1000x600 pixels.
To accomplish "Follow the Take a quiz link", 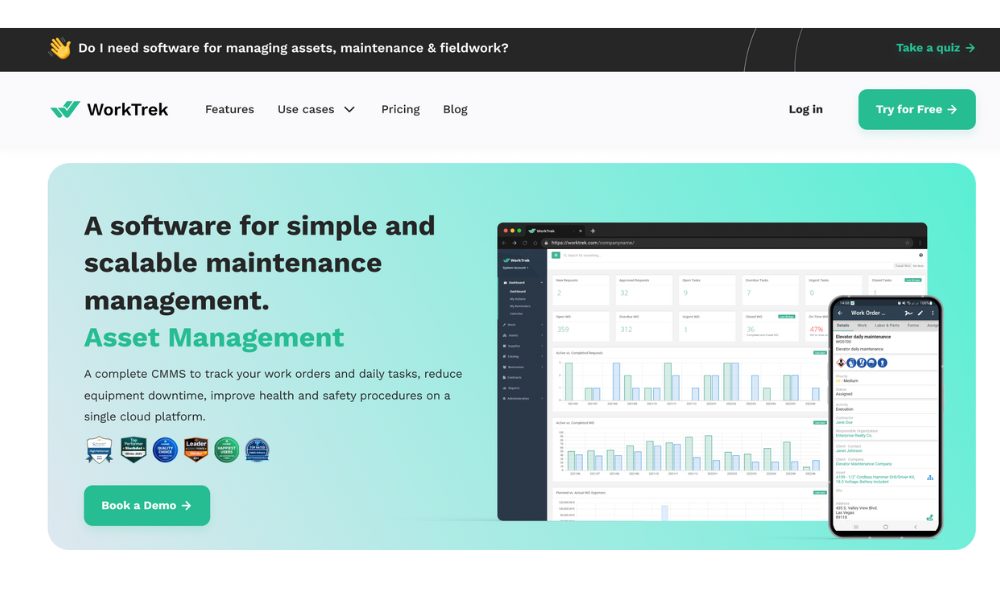I will click(x=935, y=48).
